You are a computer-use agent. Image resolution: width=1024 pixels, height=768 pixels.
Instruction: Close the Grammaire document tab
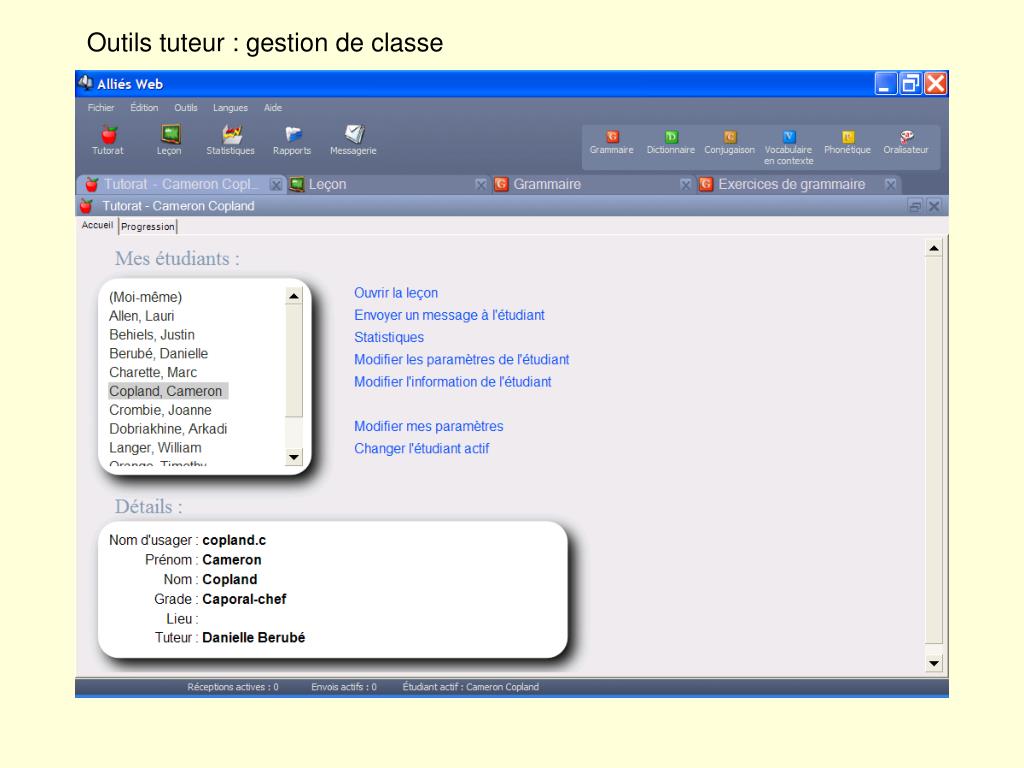pyautogui.click(x=686, y=185)
